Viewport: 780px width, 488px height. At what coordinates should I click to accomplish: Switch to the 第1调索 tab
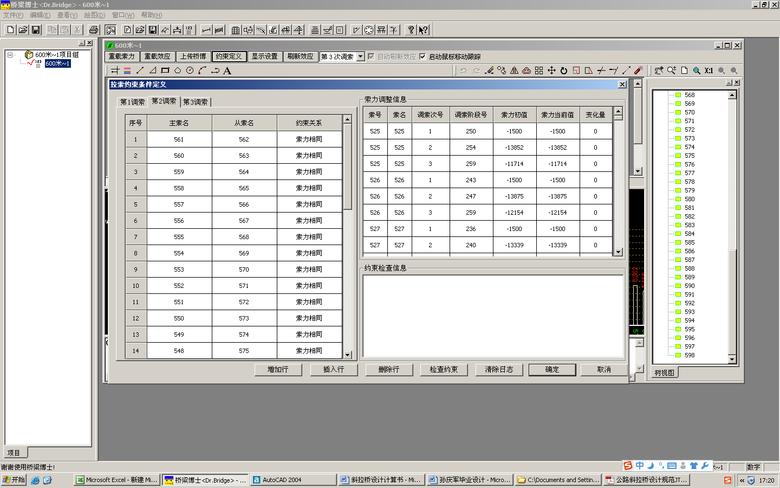click(133, 102)
